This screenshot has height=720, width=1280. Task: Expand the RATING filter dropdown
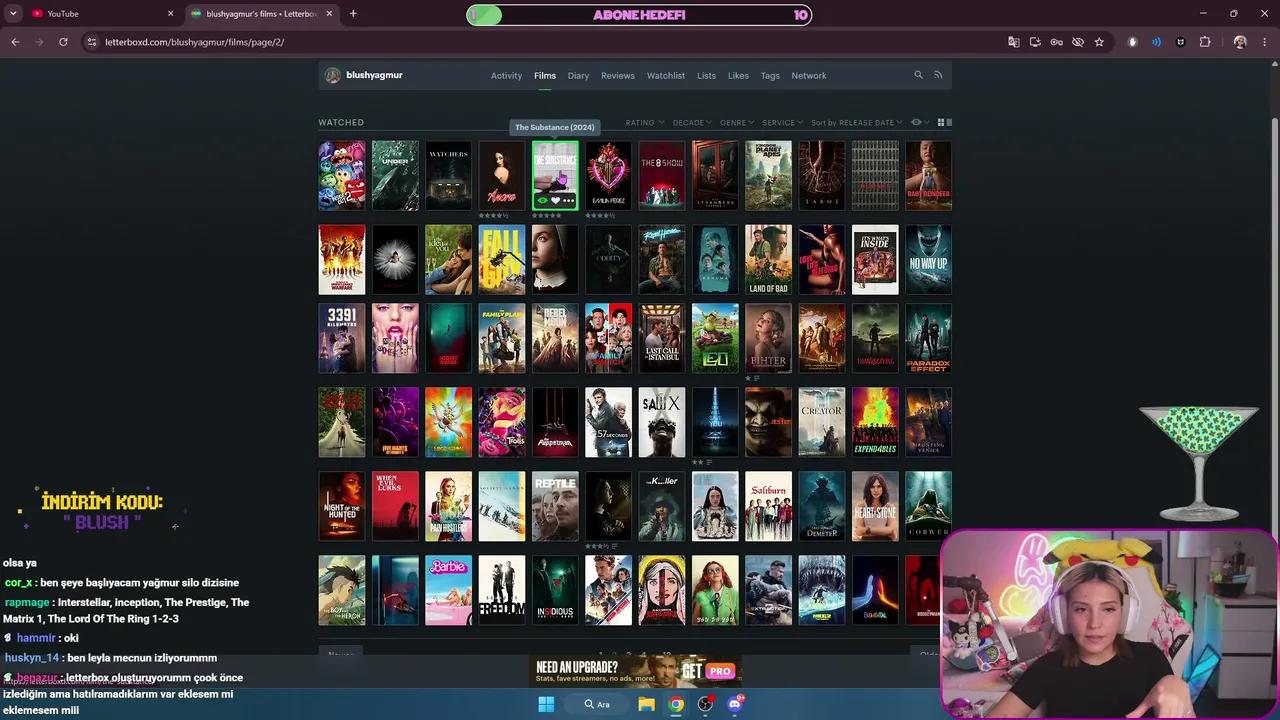click(645, 123)
